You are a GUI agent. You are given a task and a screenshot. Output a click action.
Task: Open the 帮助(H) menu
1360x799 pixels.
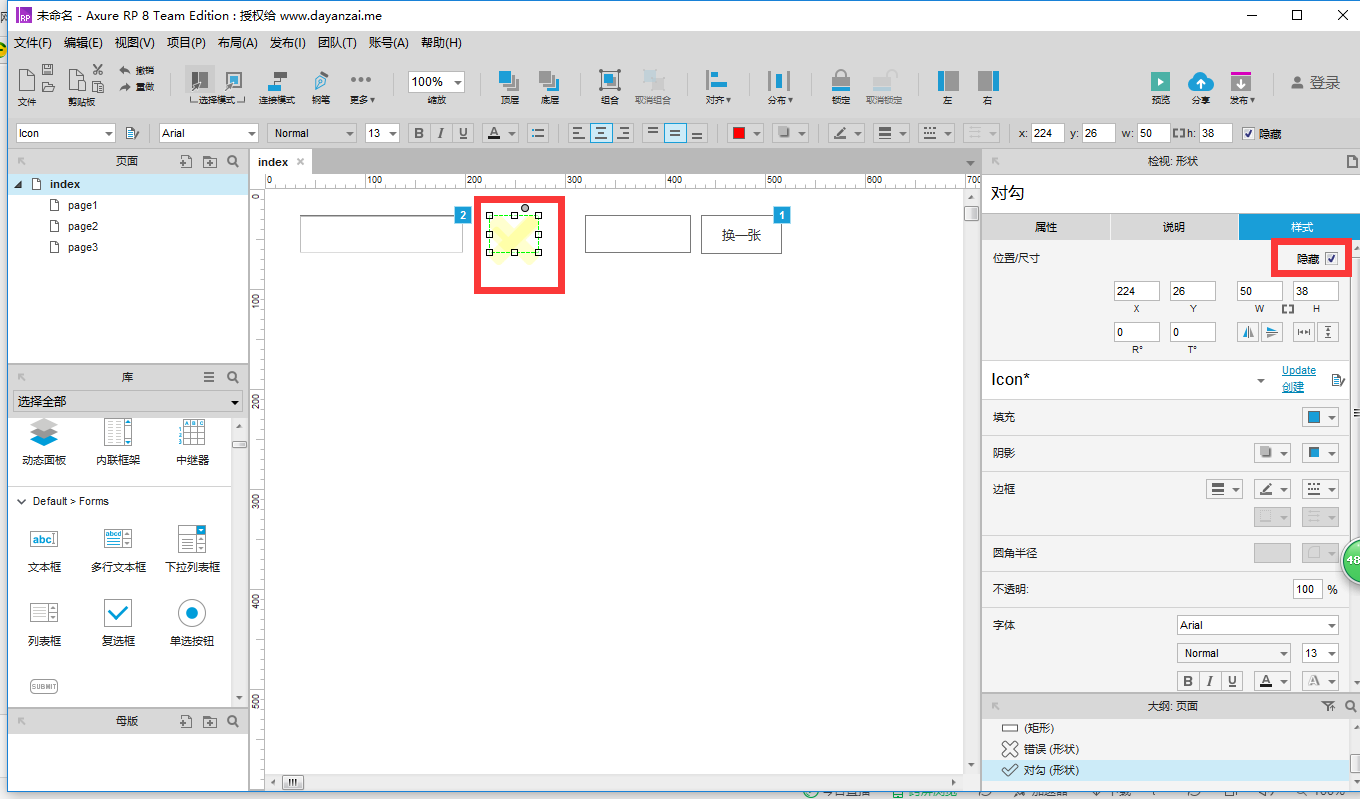click(441, 43)
